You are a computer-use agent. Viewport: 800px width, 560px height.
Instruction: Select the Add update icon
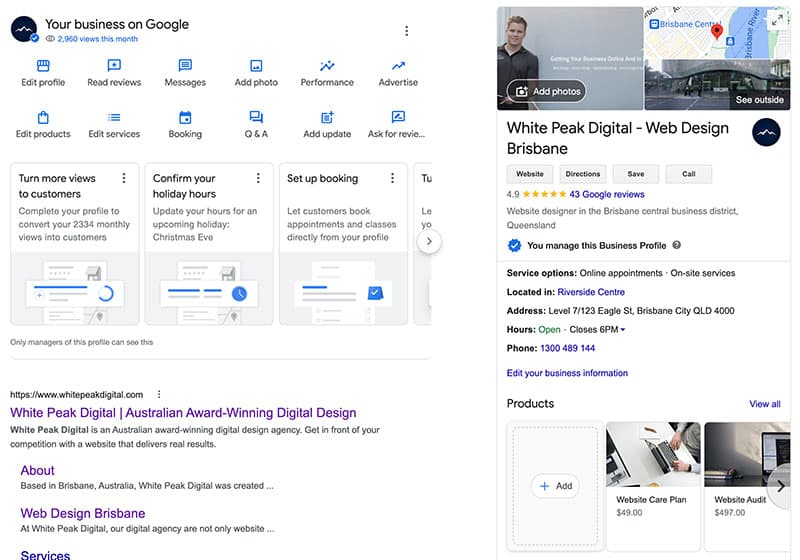click(x=327, y=117)
